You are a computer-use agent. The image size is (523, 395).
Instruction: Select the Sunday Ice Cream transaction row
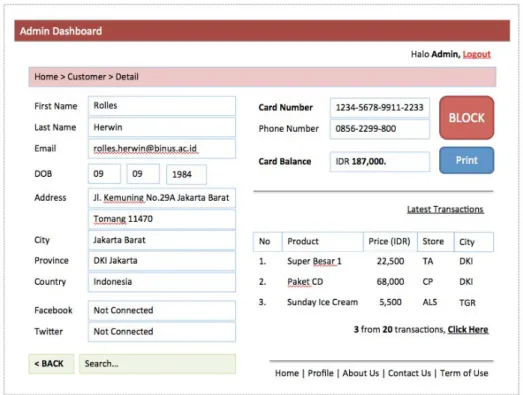click(x=373, y=303)
